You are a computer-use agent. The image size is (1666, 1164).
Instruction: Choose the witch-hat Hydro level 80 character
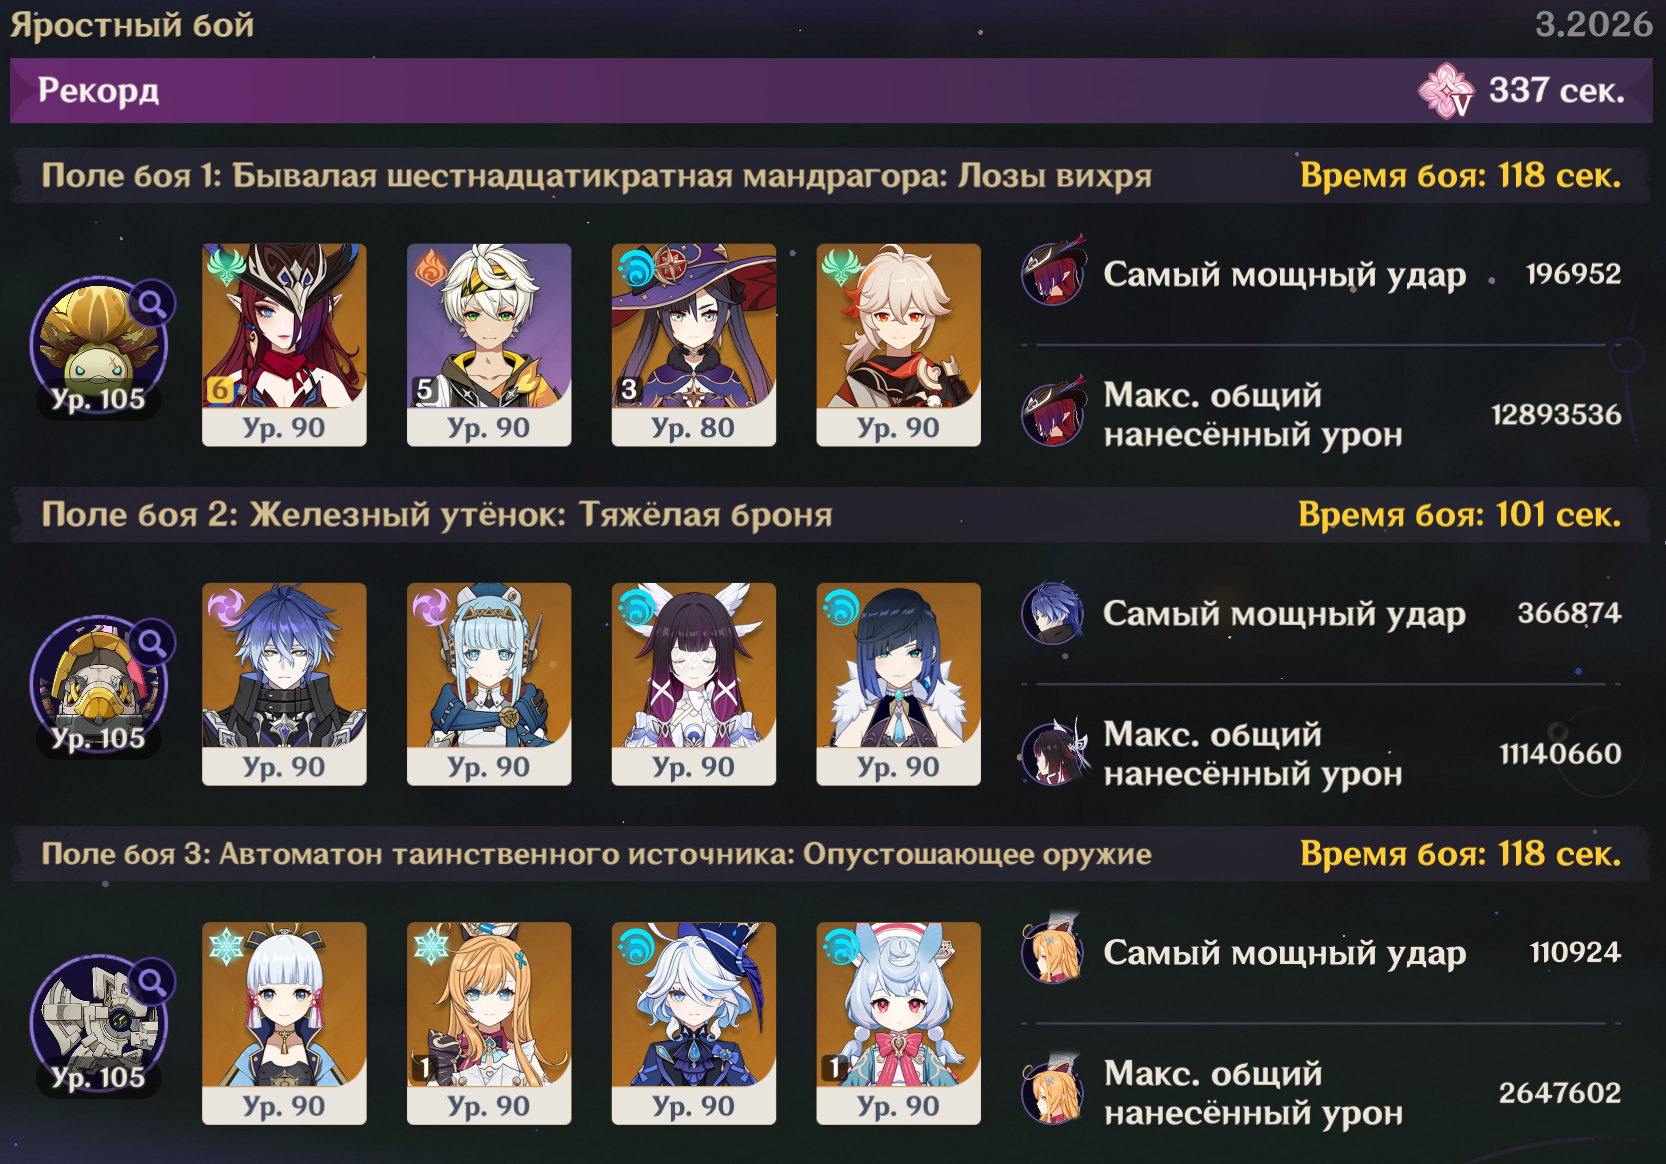pyautogui.click(x=694, y=345)
